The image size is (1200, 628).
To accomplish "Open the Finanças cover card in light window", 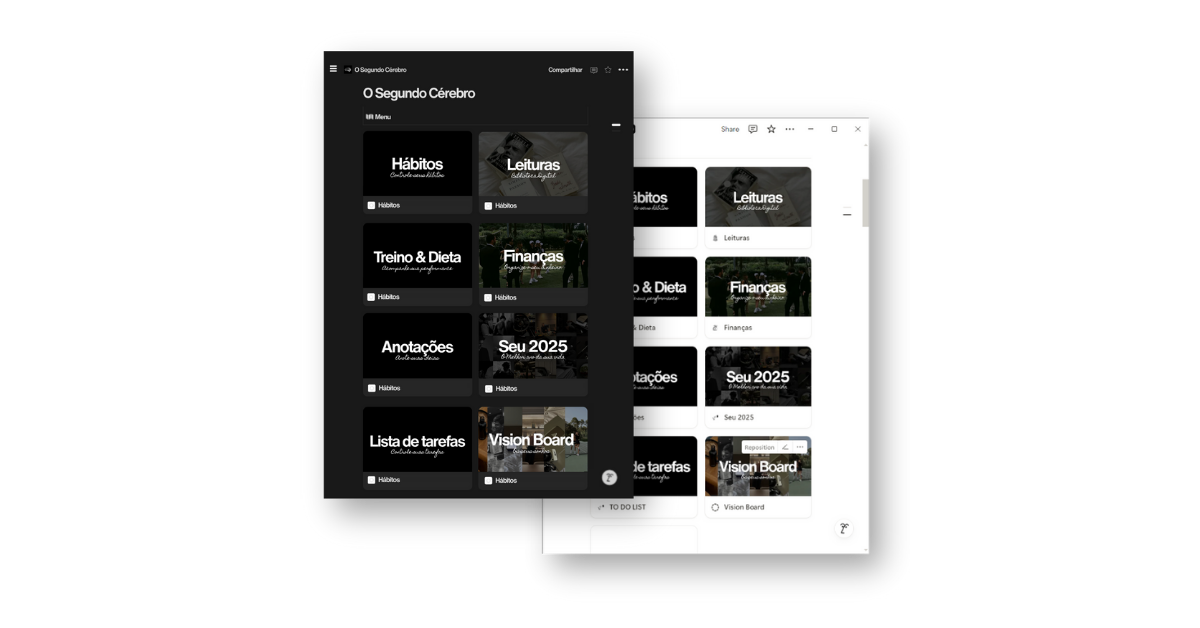I will pos(758,287).
